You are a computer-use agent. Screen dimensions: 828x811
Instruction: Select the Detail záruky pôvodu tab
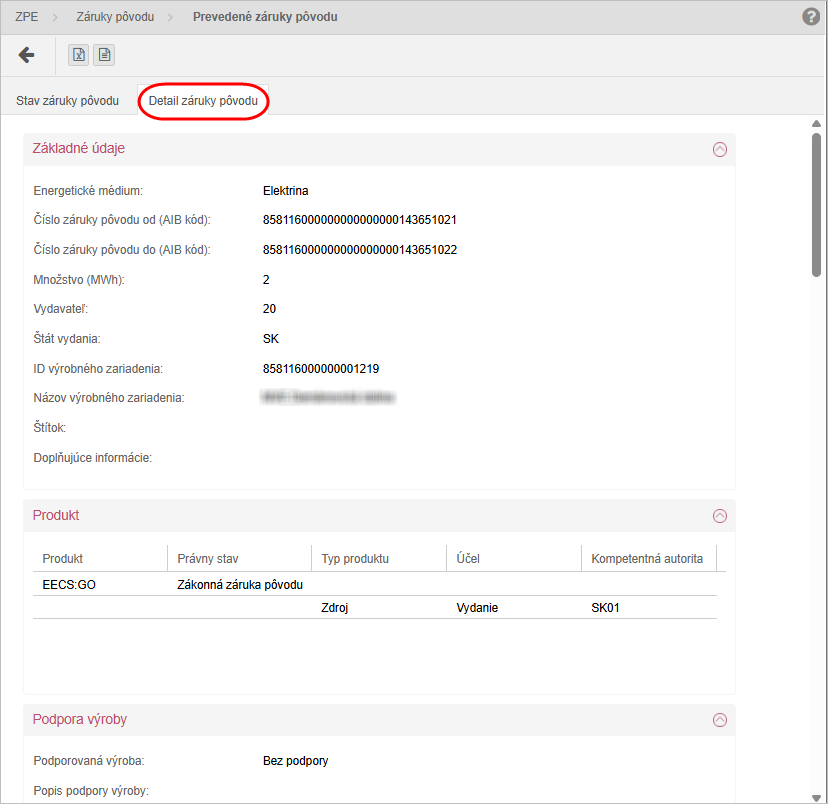pos(203,101)
